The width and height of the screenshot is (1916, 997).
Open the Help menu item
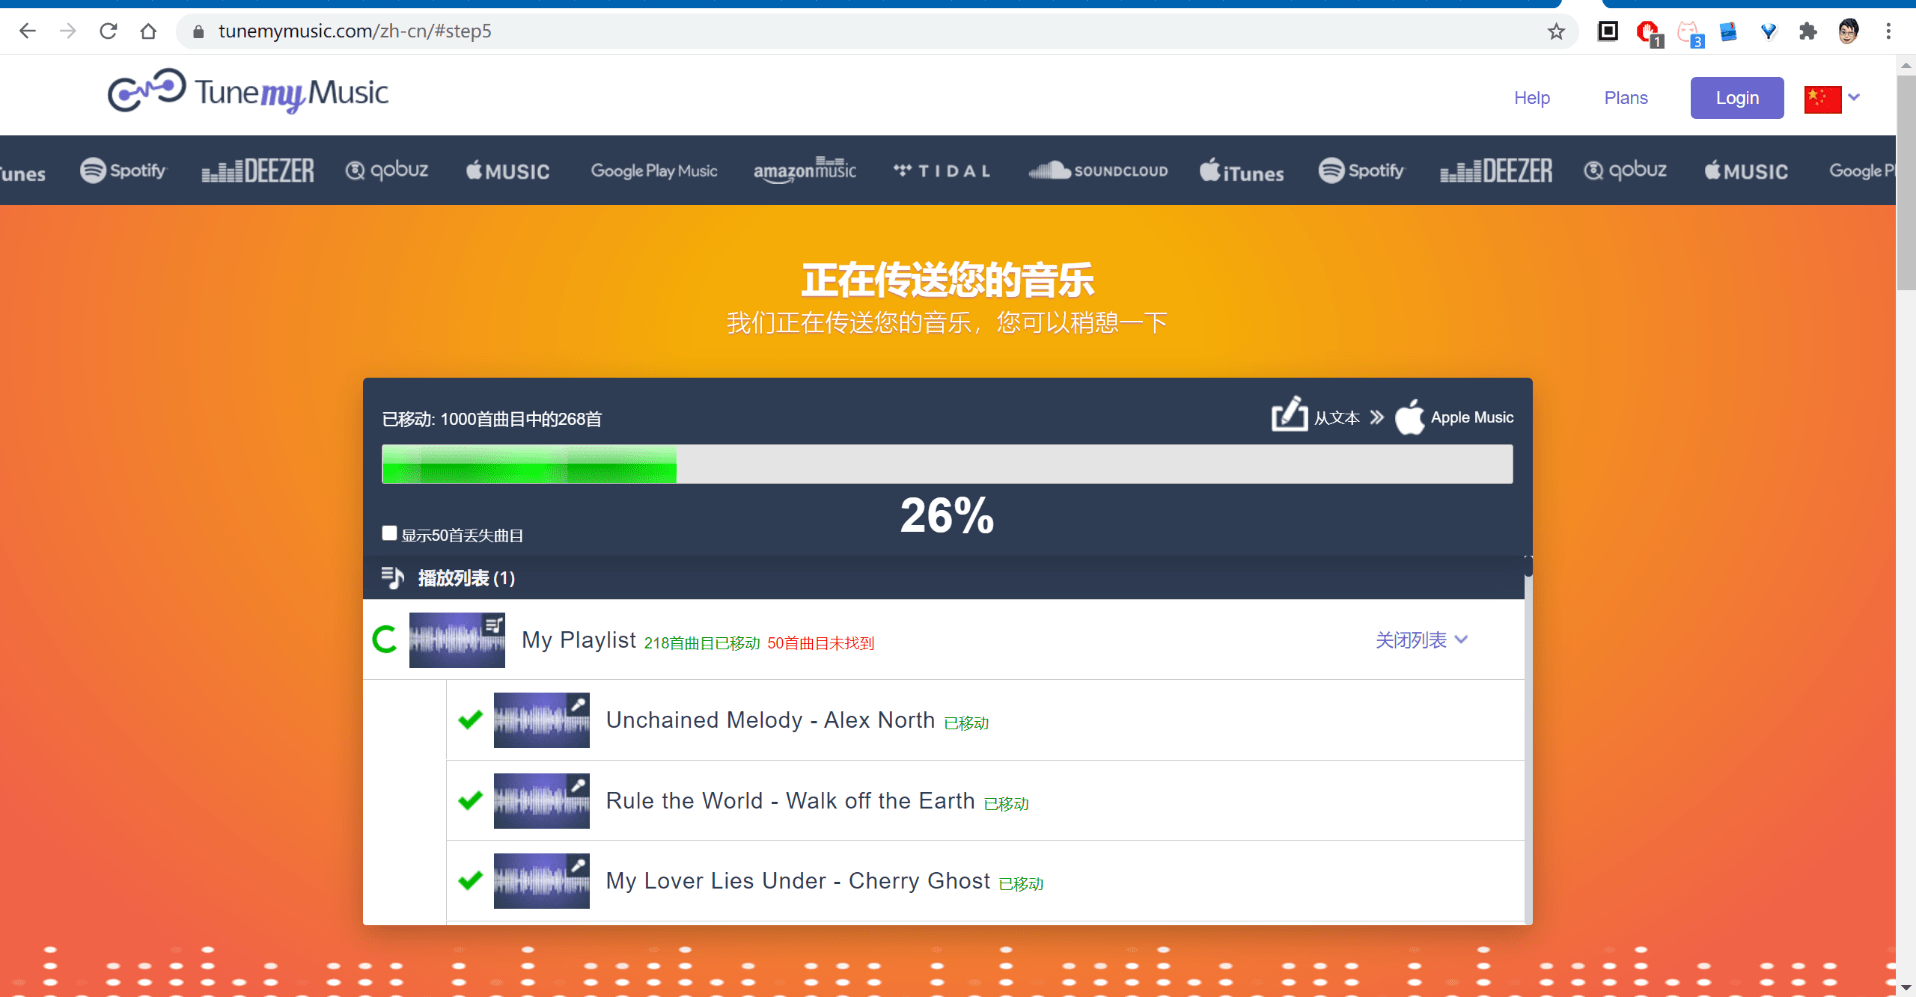click(1531, 98)
